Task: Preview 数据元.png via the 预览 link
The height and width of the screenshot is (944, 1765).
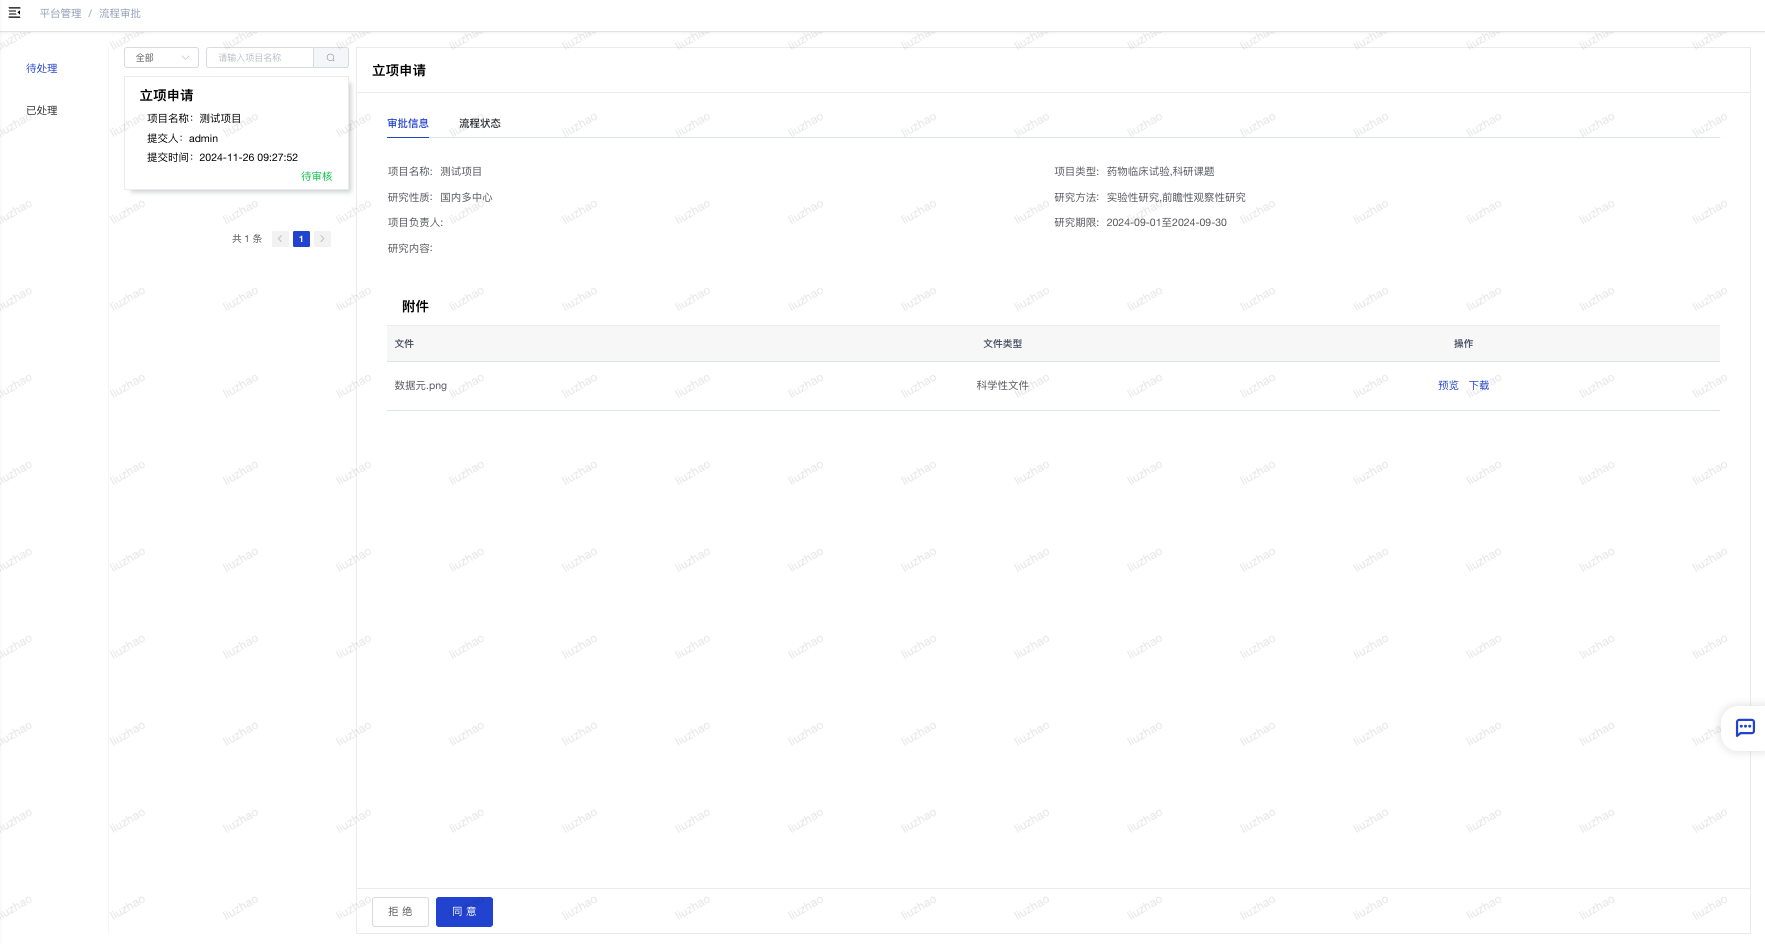Action: 1448,386
